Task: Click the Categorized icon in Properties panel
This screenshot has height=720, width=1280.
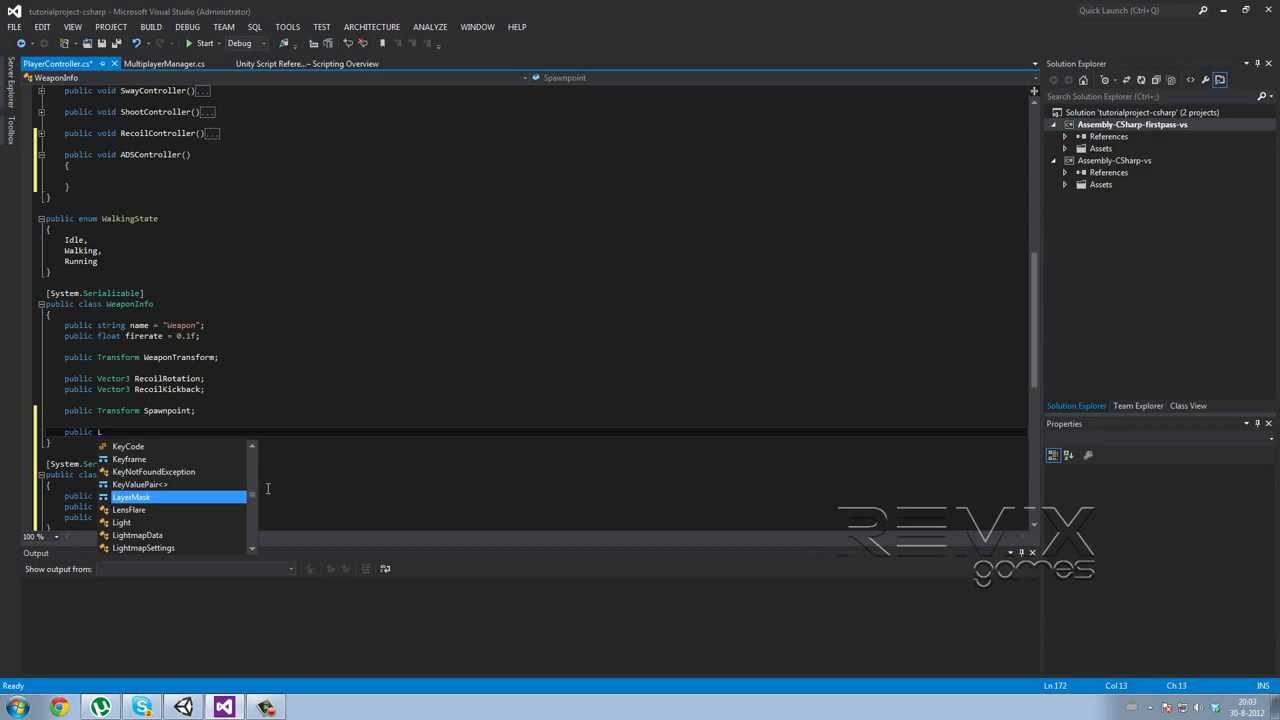Action: (x=1053, y=456)
